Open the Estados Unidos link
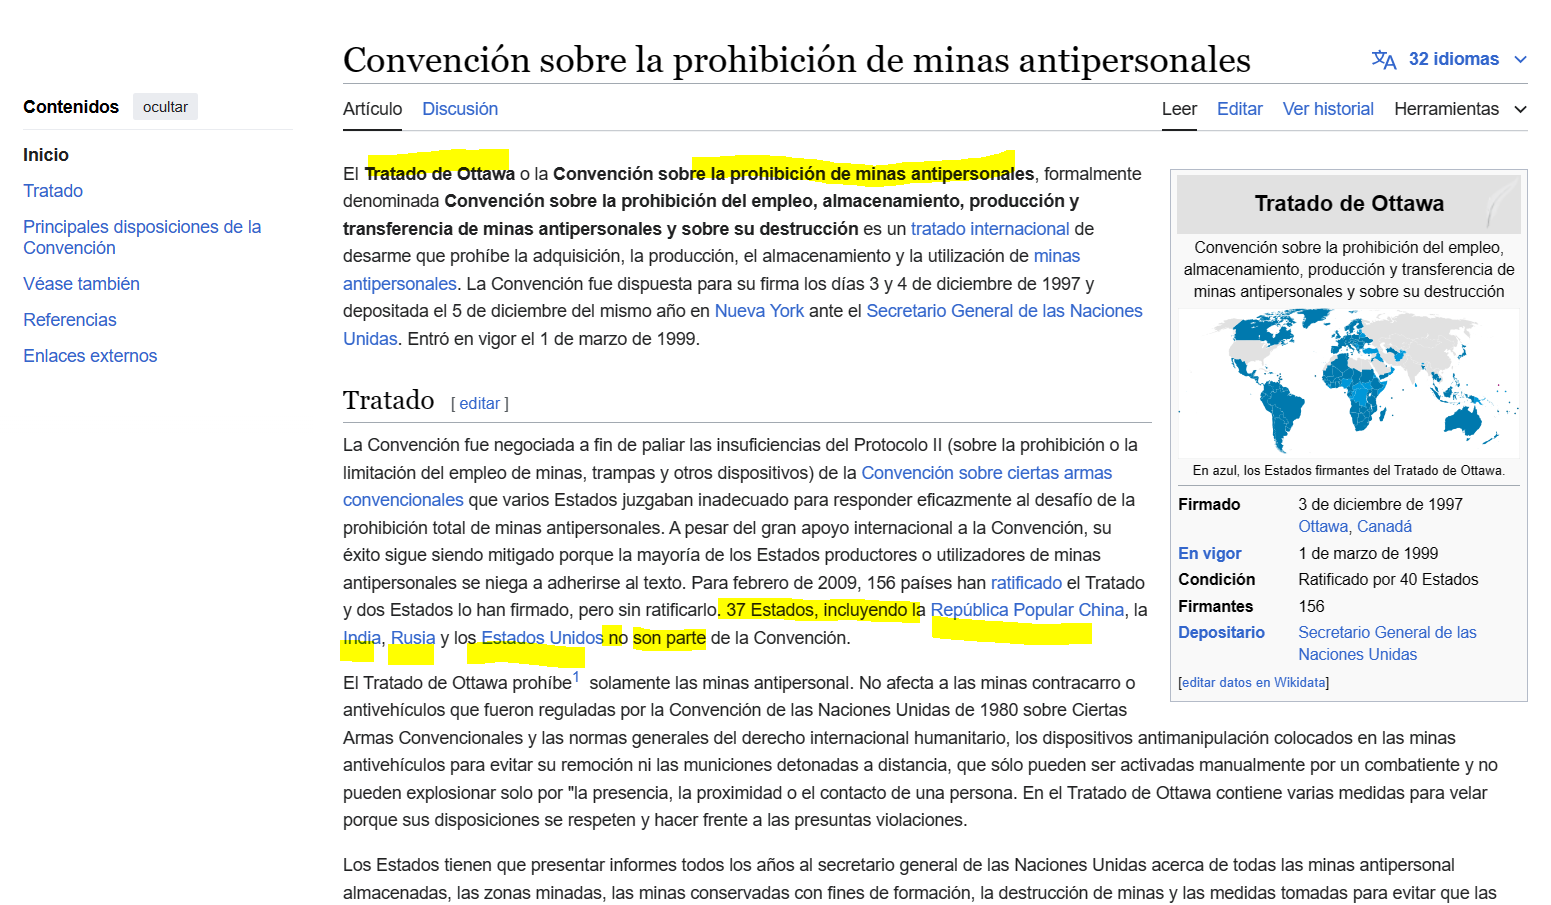The height and width of the screenshot is (905, 1551). click(x=542, y=638)
